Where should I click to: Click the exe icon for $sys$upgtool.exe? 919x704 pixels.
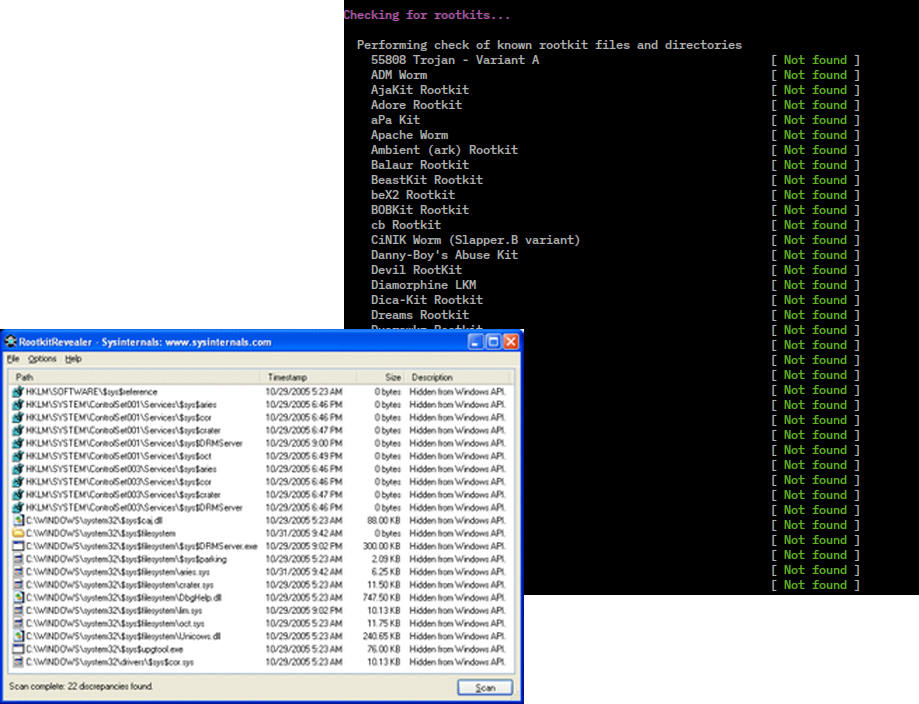coord(18,649)
